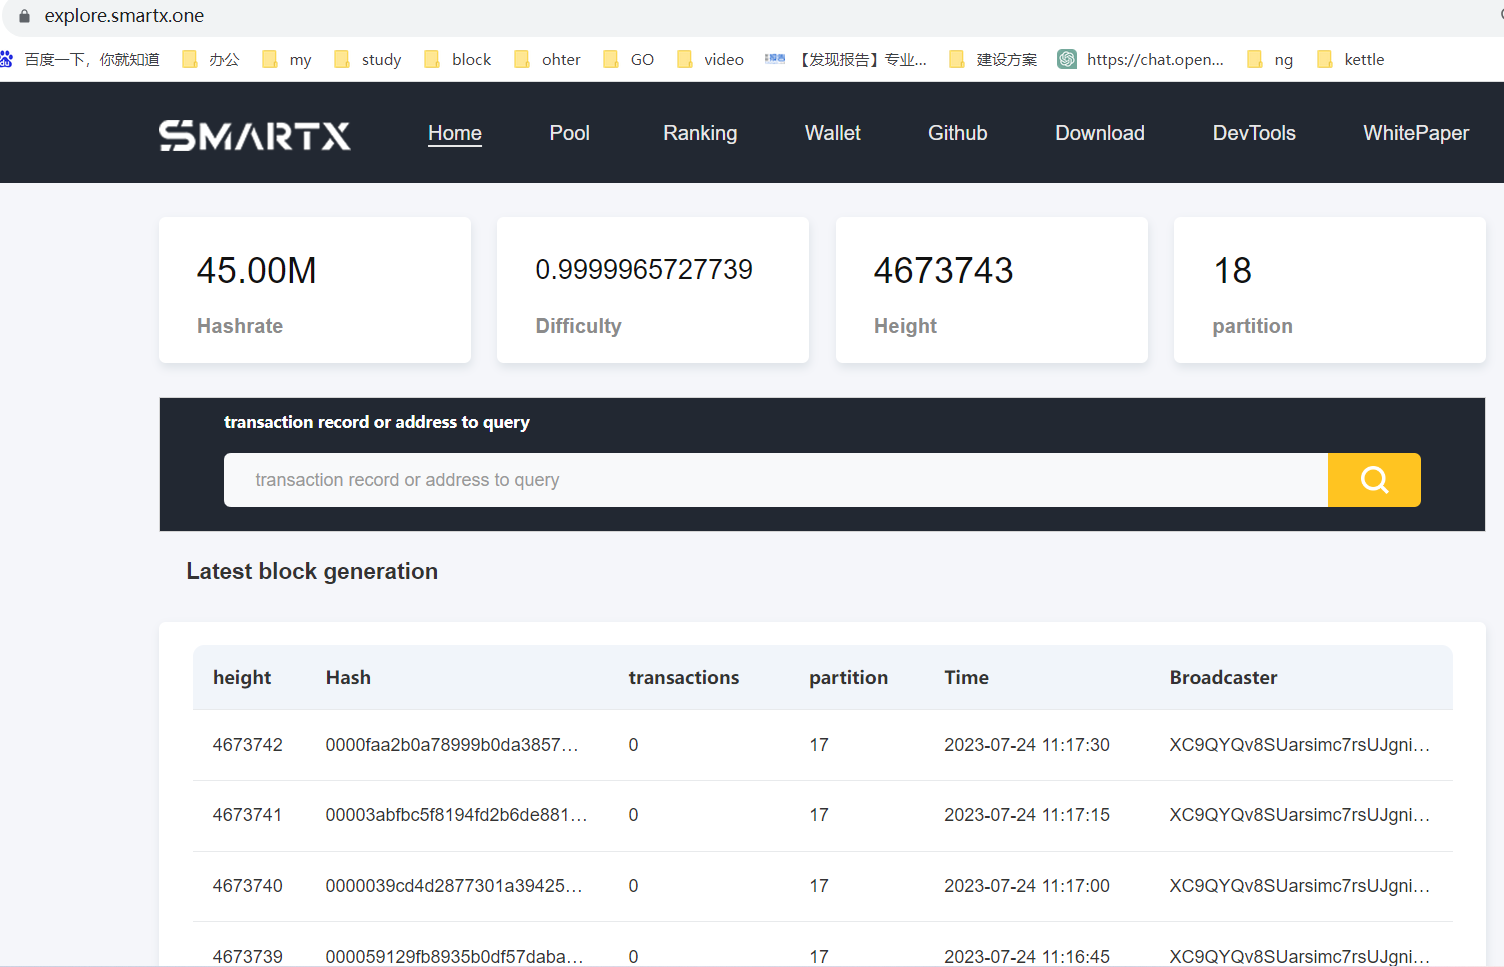Image resolution: width=1504 pixels, height=967 pixels.
Task: Open the my bookmark folder
Action: click(287, 60)
